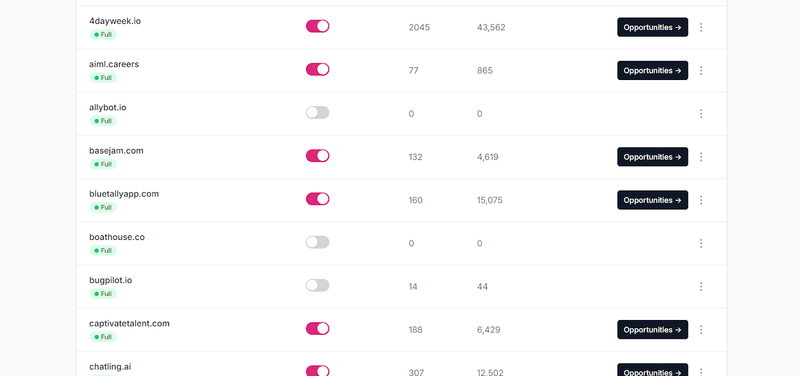Open more actions for captivatetalent.com
Screen dimensions: 800x376
pos(701,330)
